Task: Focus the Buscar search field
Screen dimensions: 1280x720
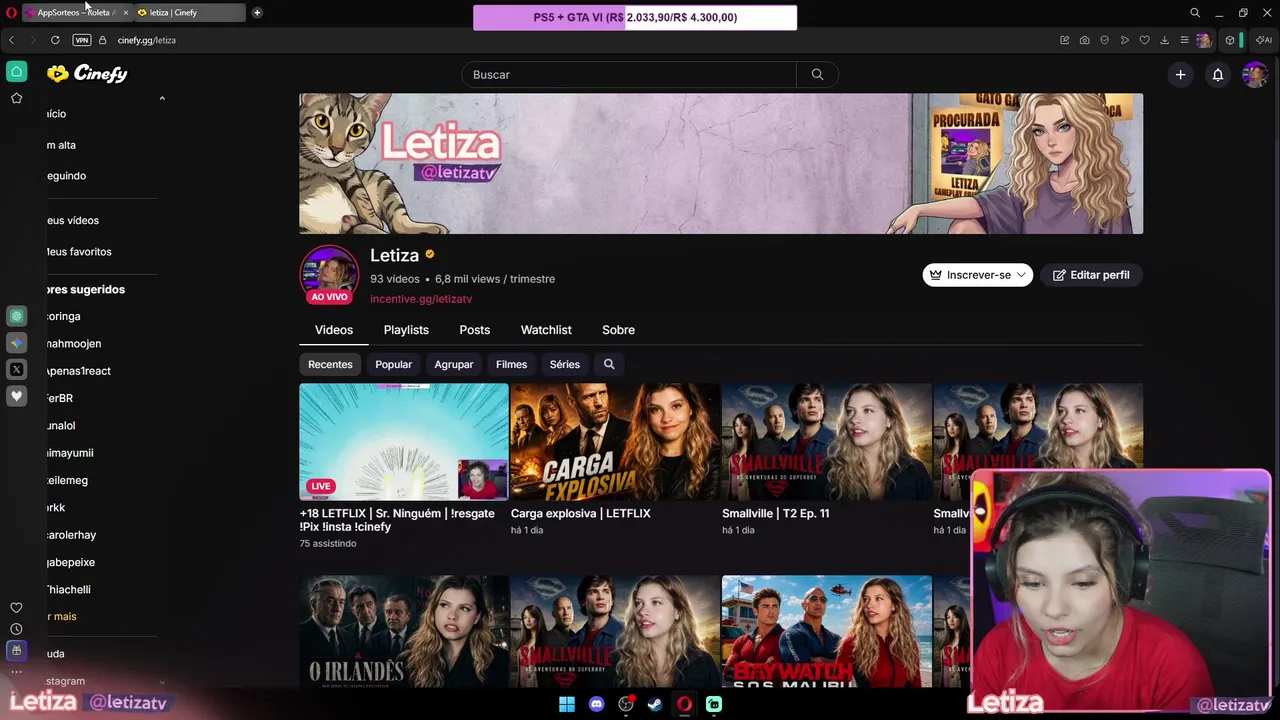Action: [x=629, y=74]
